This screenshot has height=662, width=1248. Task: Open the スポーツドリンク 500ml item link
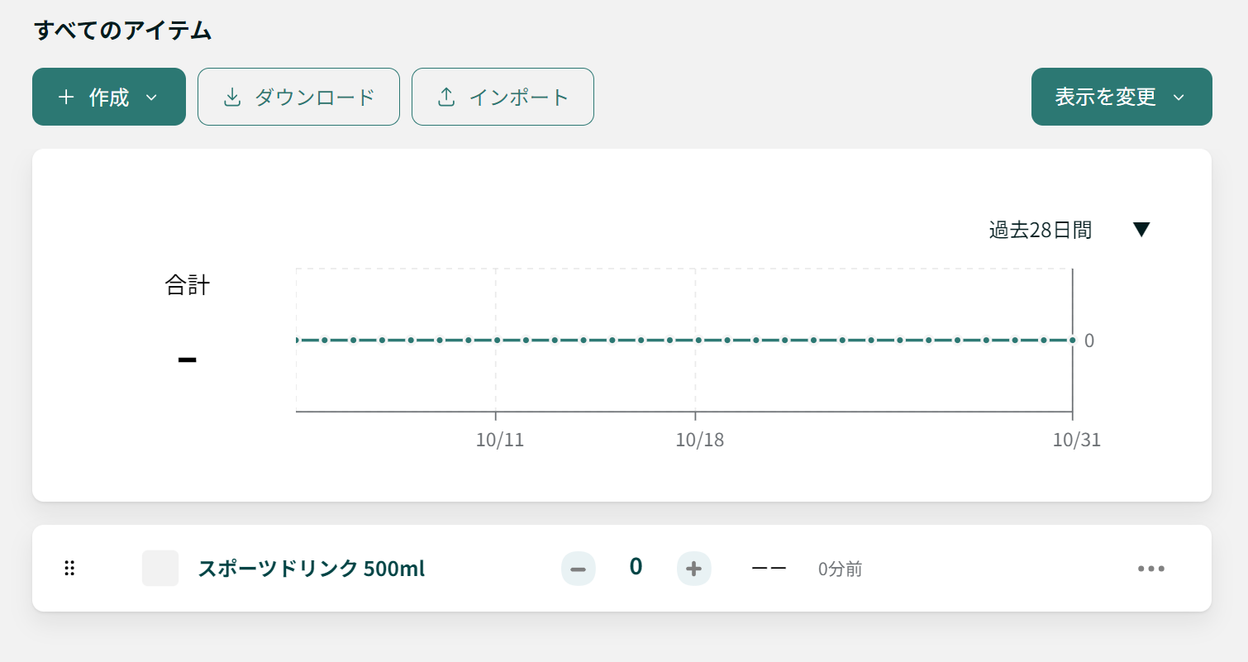click(311, 569)
